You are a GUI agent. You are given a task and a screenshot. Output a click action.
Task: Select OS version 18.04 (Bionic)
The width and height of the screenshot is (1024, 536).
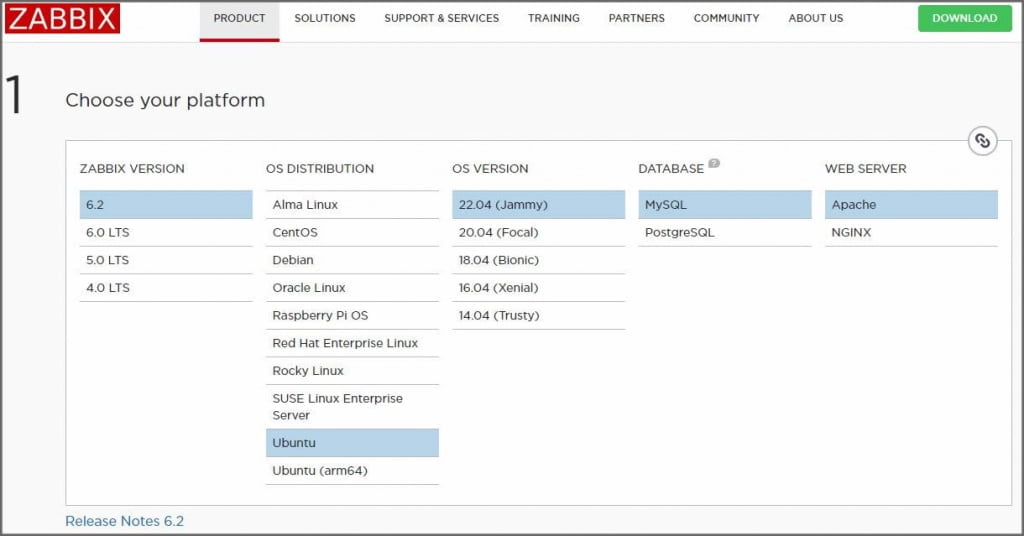click(538, 260)
